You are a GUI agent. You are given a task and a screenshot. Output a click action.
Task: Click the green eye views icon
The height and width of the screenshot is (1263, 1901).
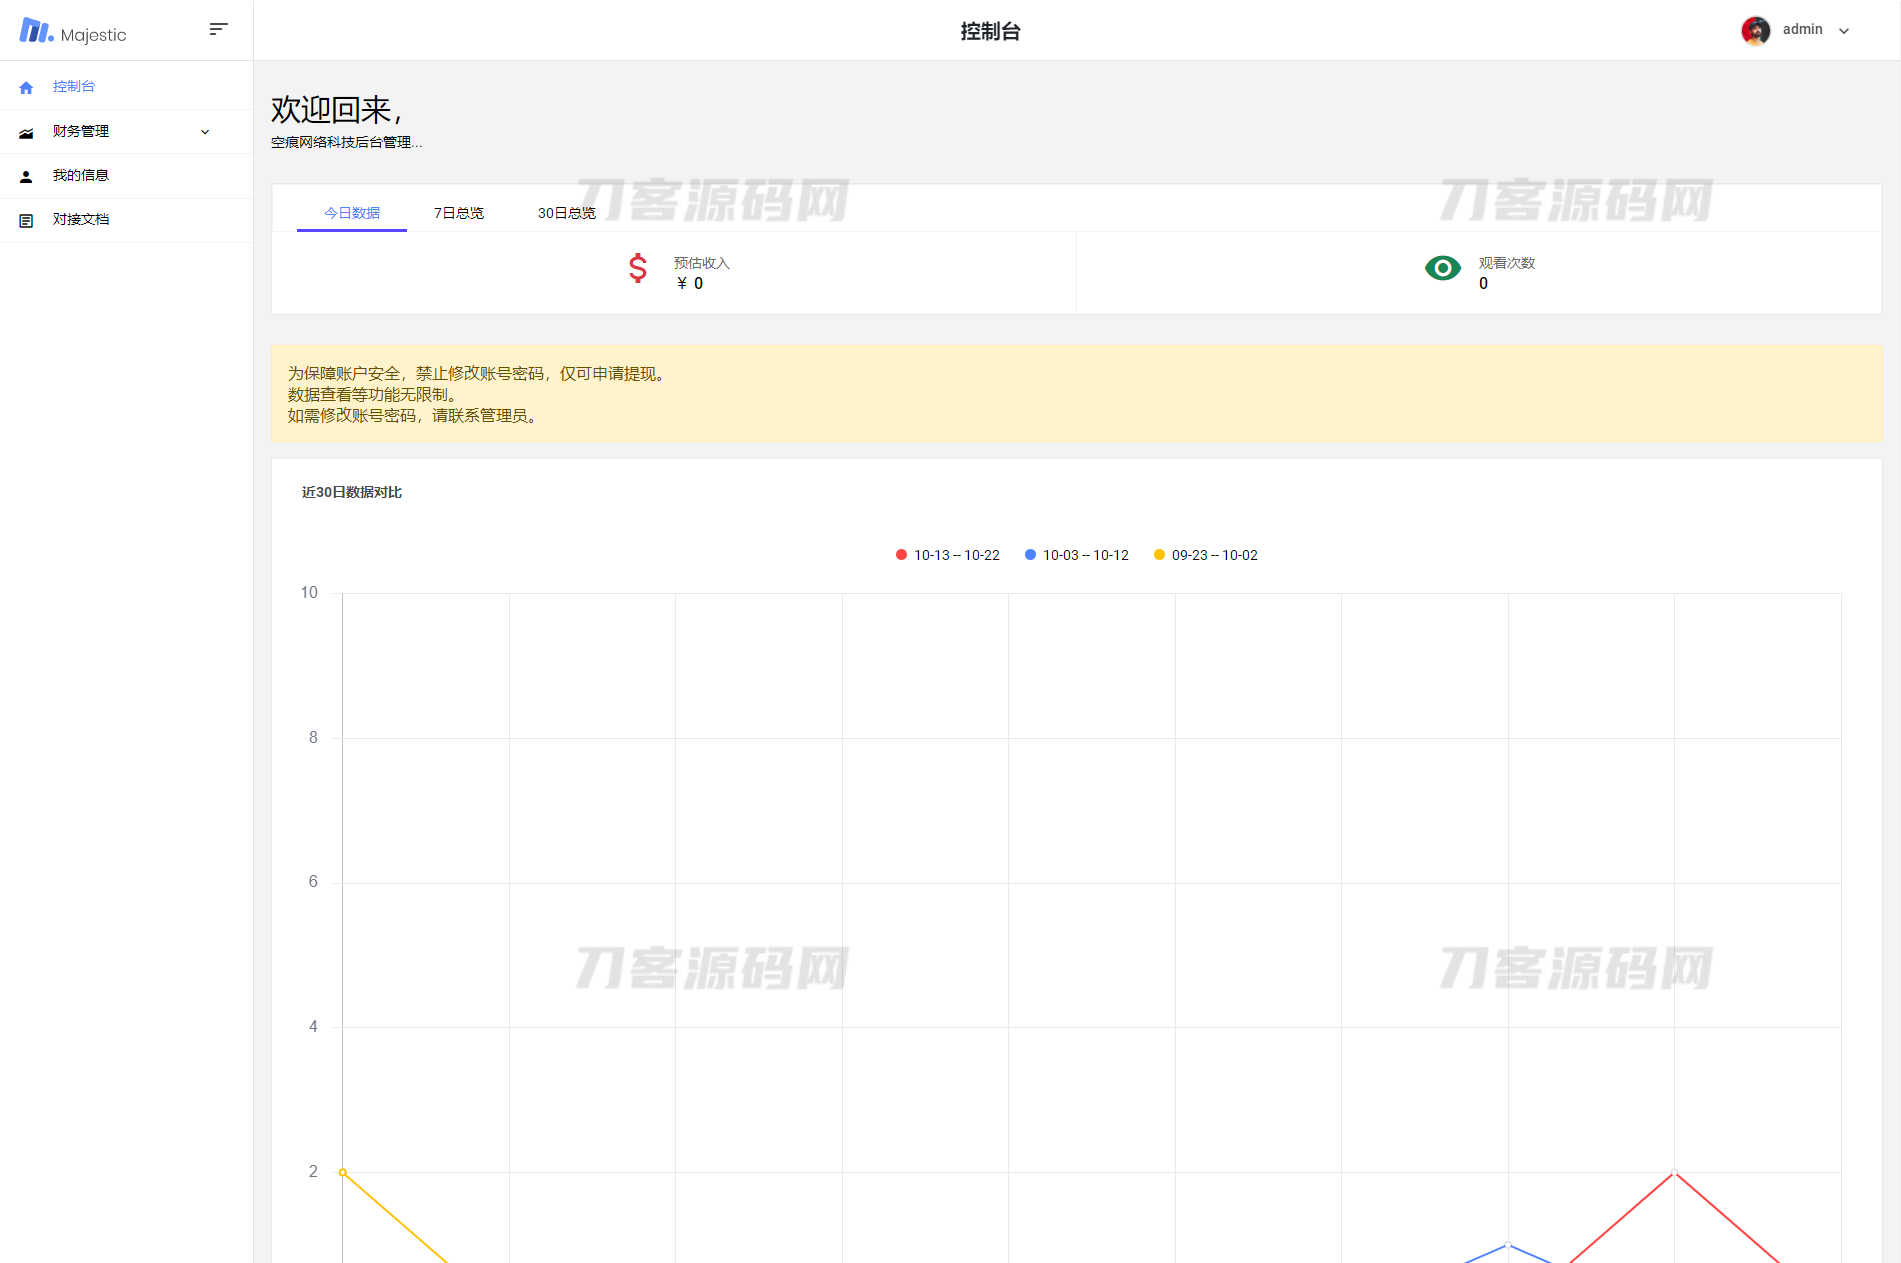[x=1442, y=268]
